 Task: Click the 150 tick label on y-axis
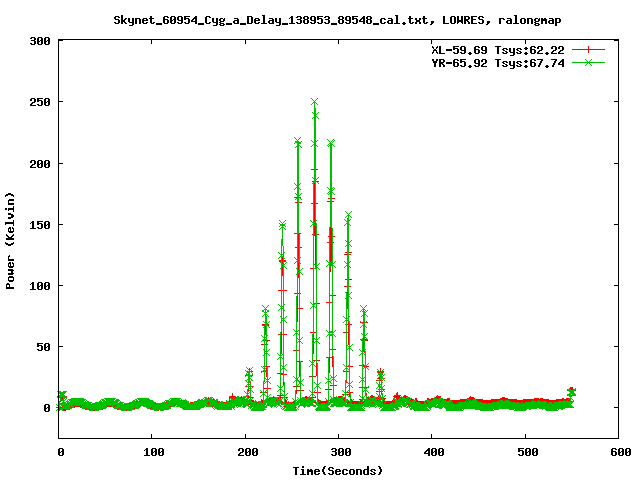point(40,224)
